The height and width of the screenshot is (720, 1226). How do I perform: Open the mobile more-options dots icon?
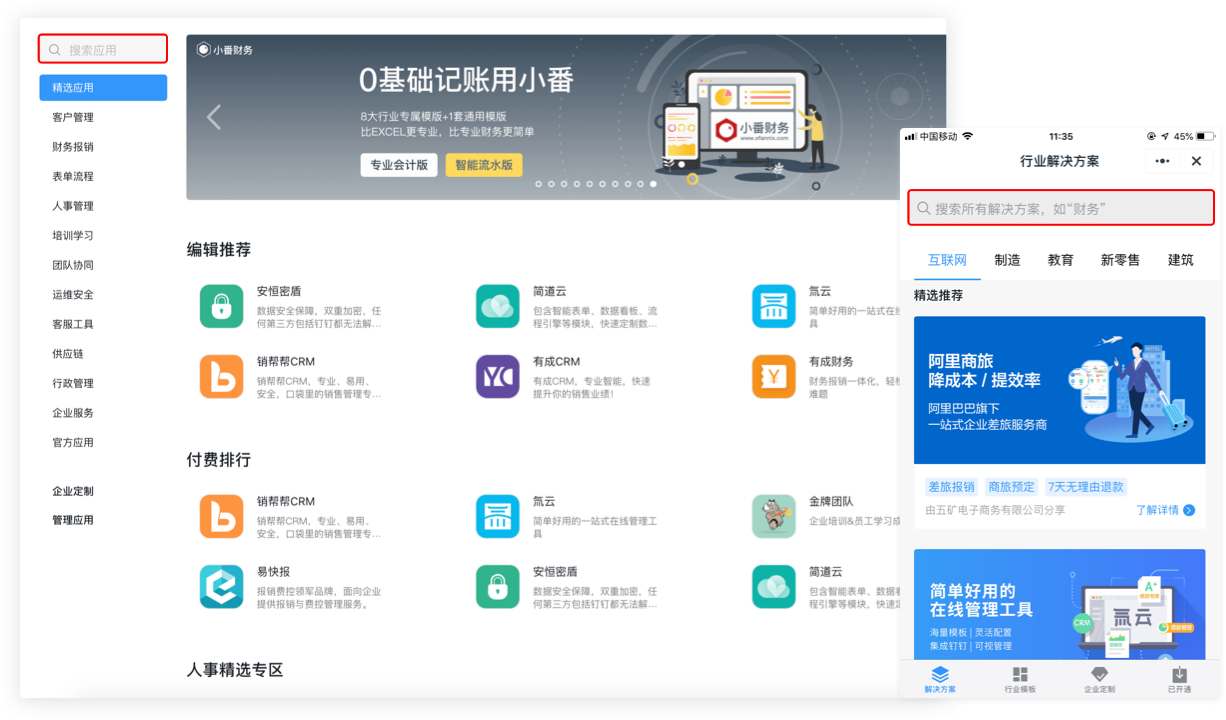pos(1162,161)
